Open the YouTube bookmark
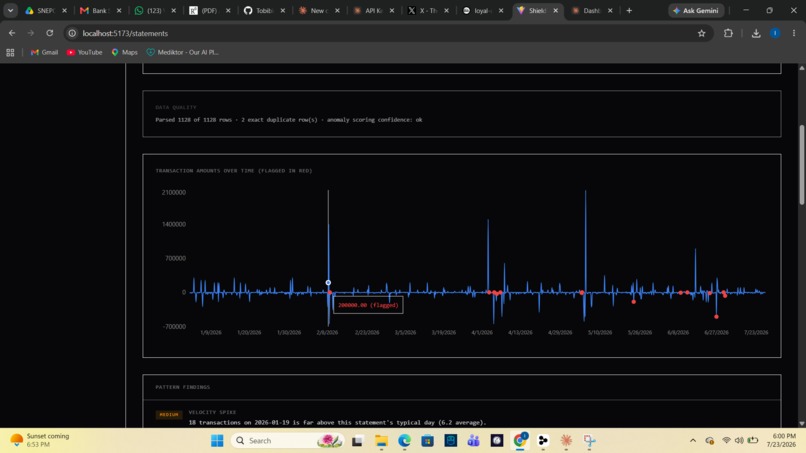Screen dimensions: 806x453 84,52
